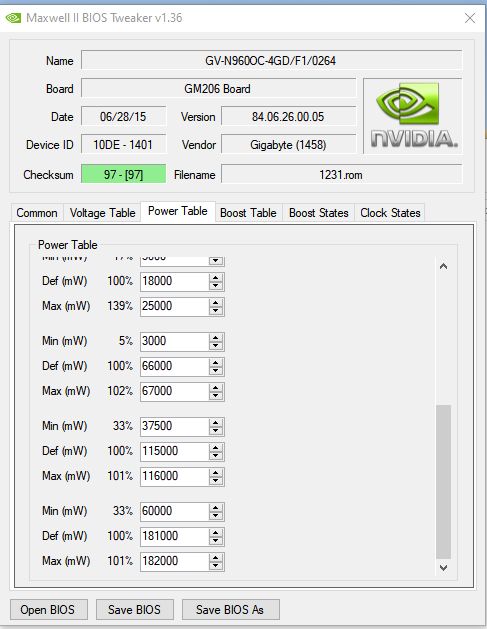
Task: Increase the 115000 Def value with up arrow
Action: [x=216, y=447]
